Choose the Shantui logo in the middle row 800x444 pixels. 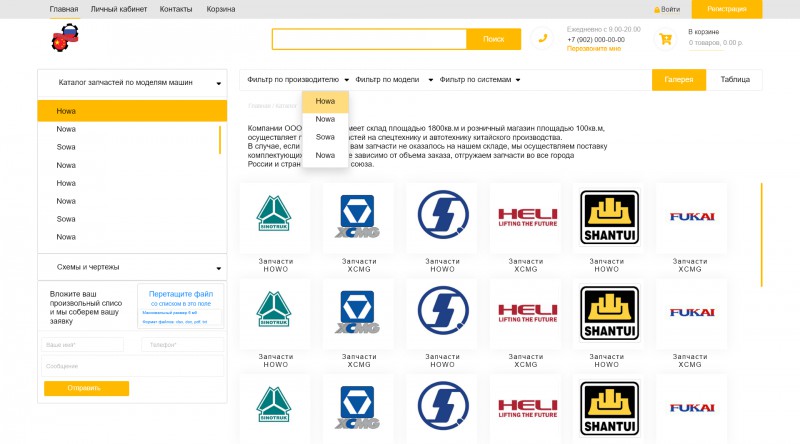coord(609,313)
